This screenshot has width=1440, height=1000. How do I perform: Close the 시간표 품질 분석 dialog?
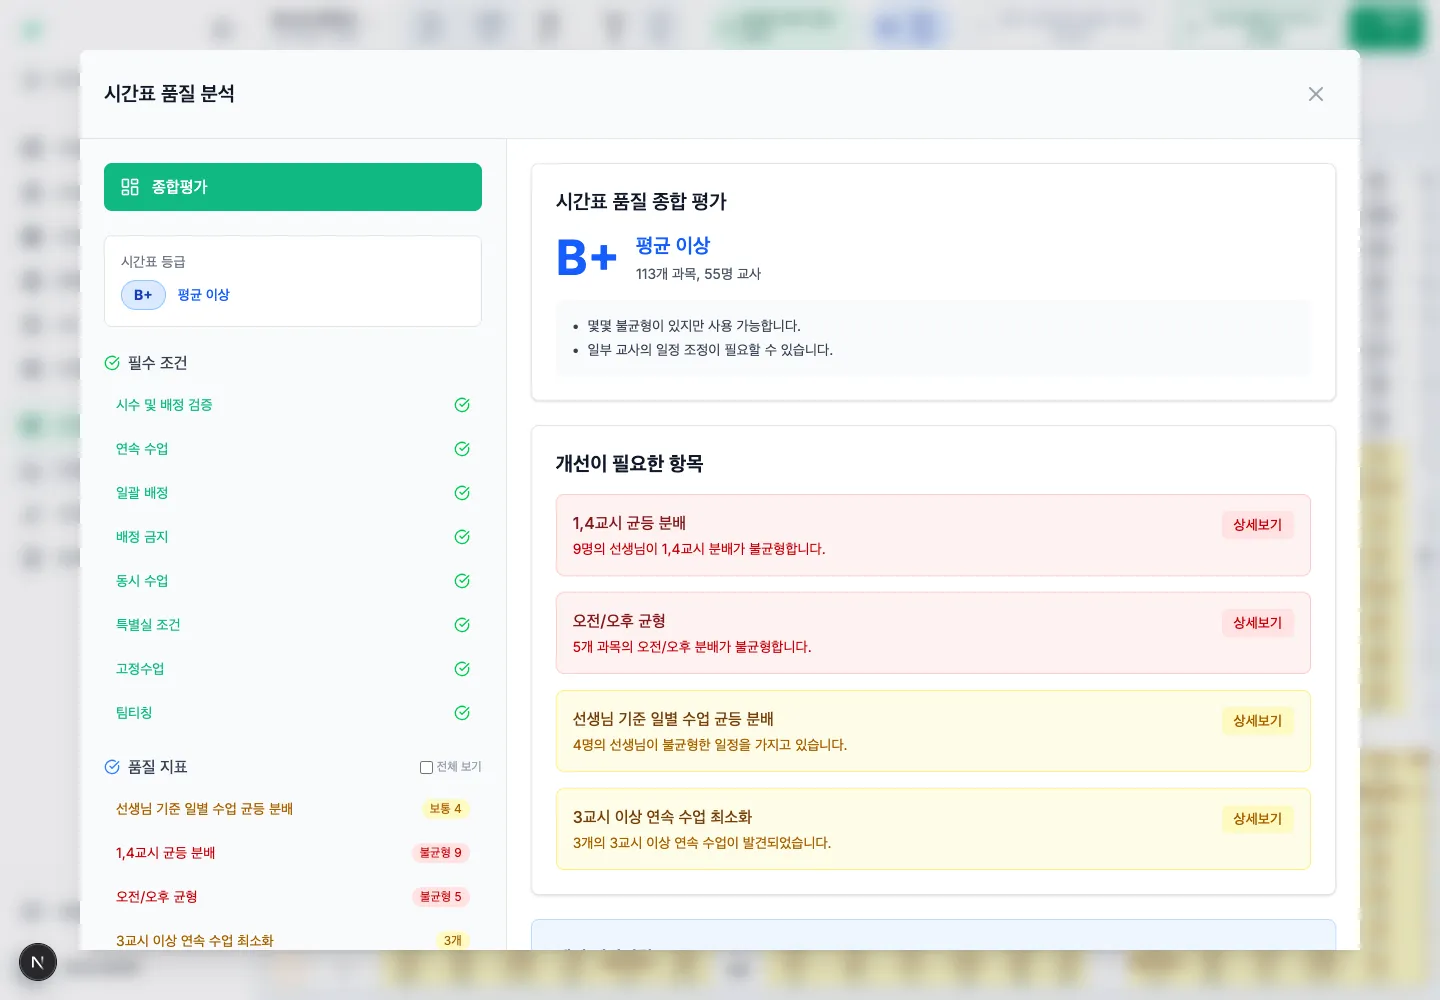tap(1316, 94)
